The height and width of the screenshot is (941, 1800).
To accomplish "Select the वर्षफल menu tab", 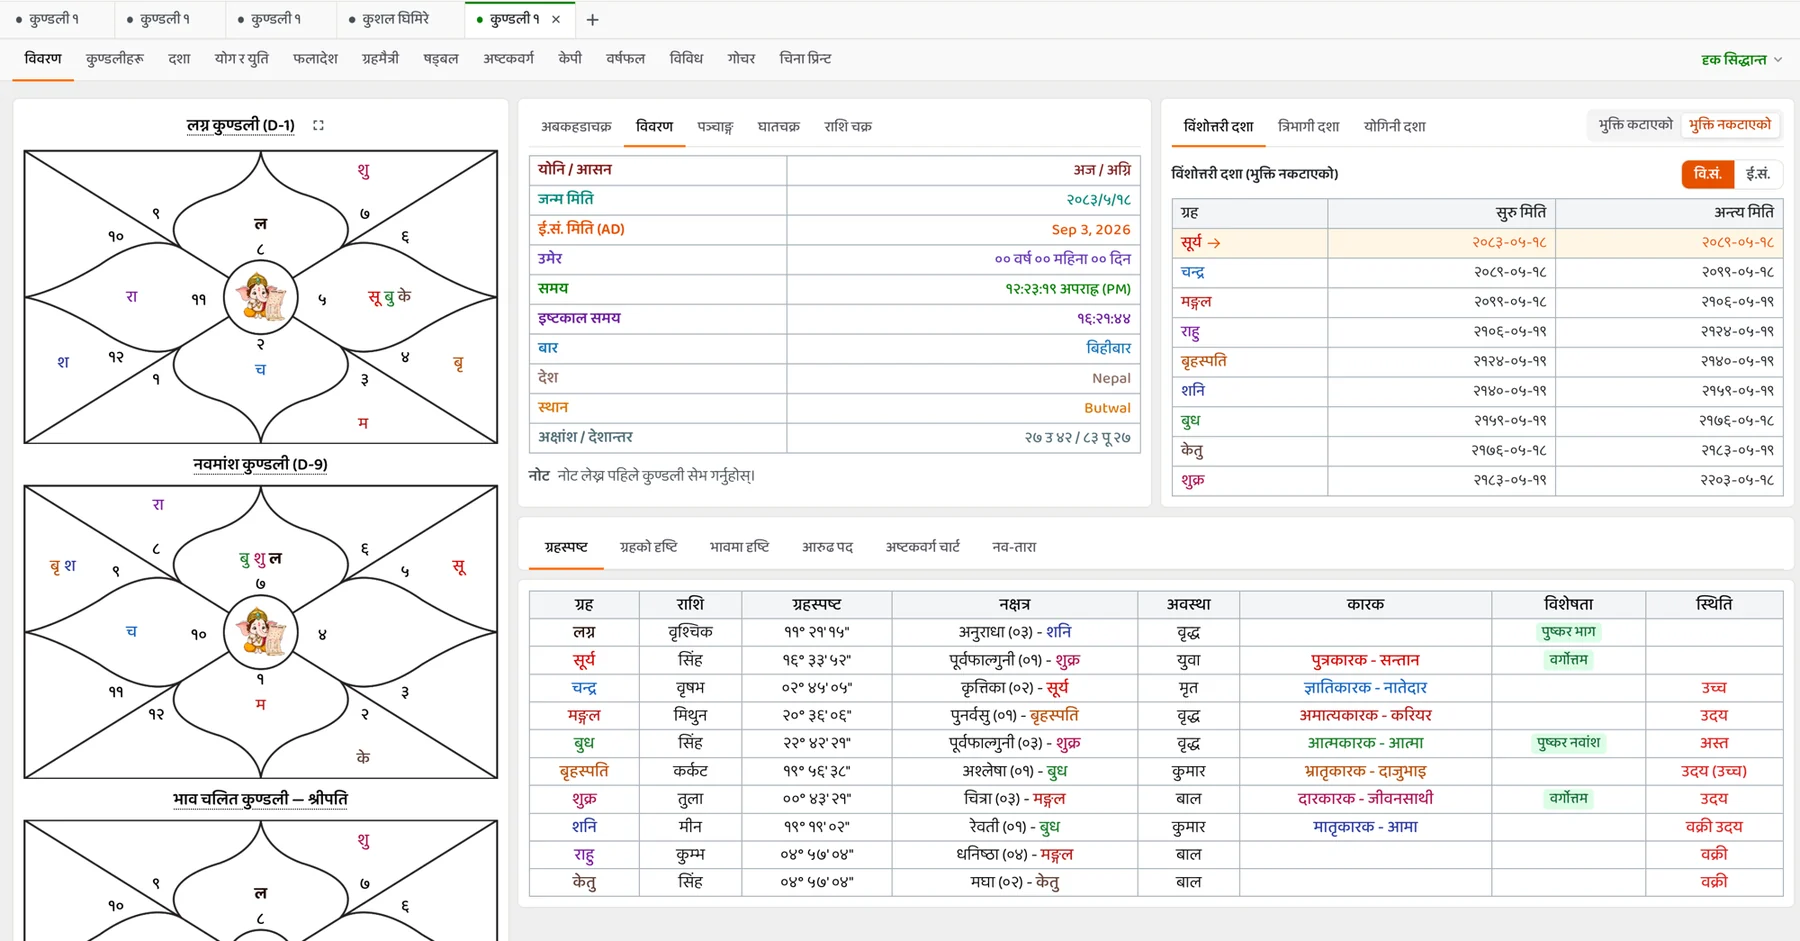I will [x=625, y=59].
